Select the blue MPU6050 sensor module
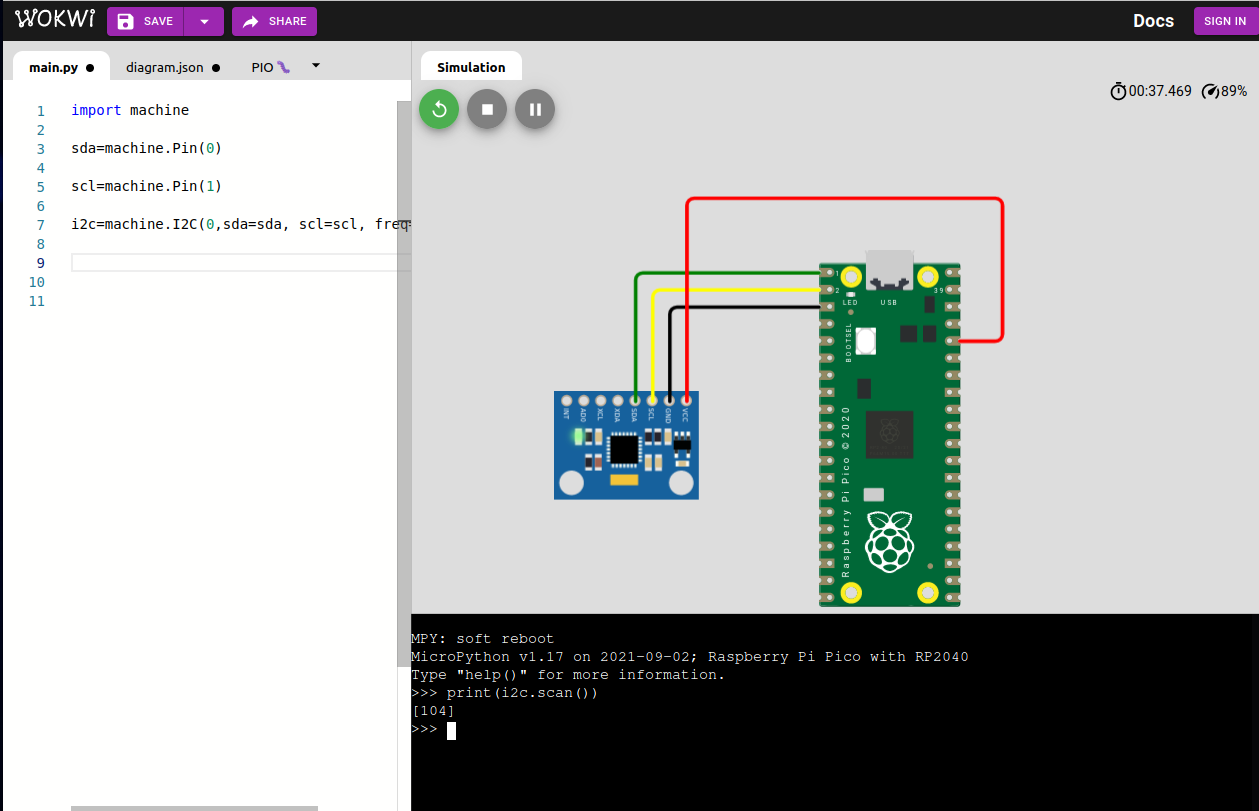 pos(626,445)
